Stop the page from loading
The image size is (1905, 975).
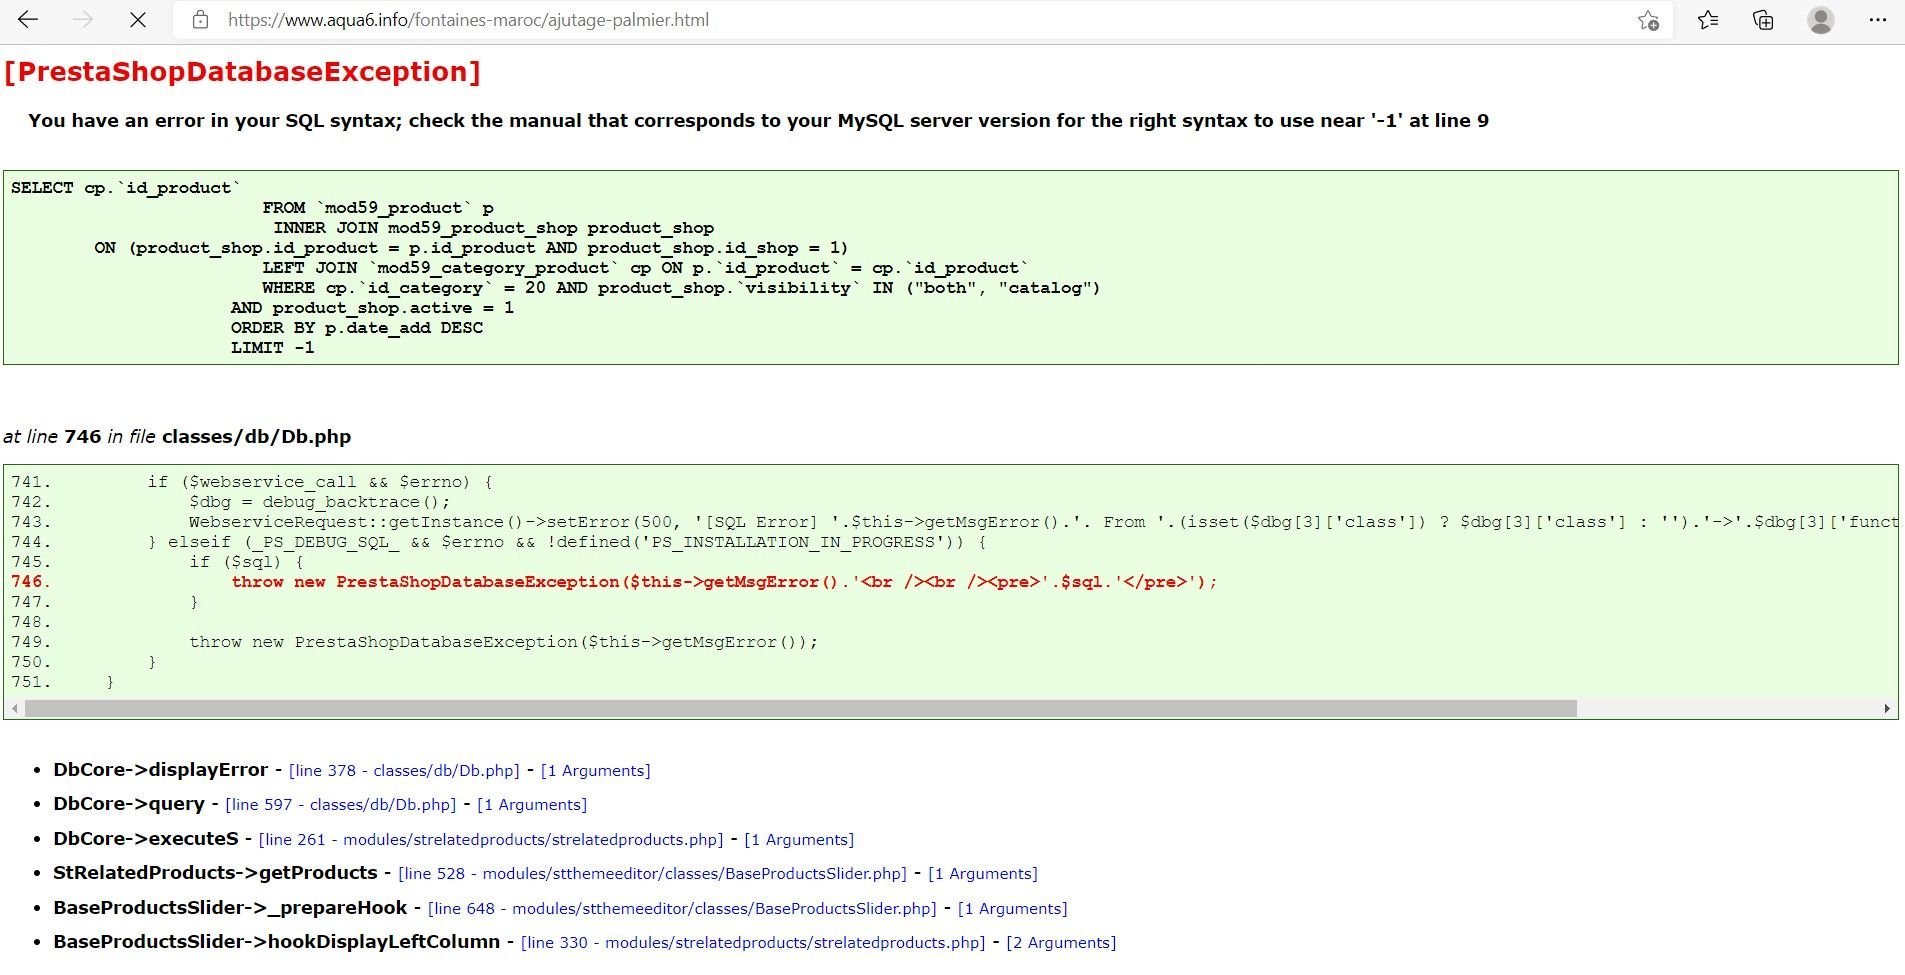point(138,20)
